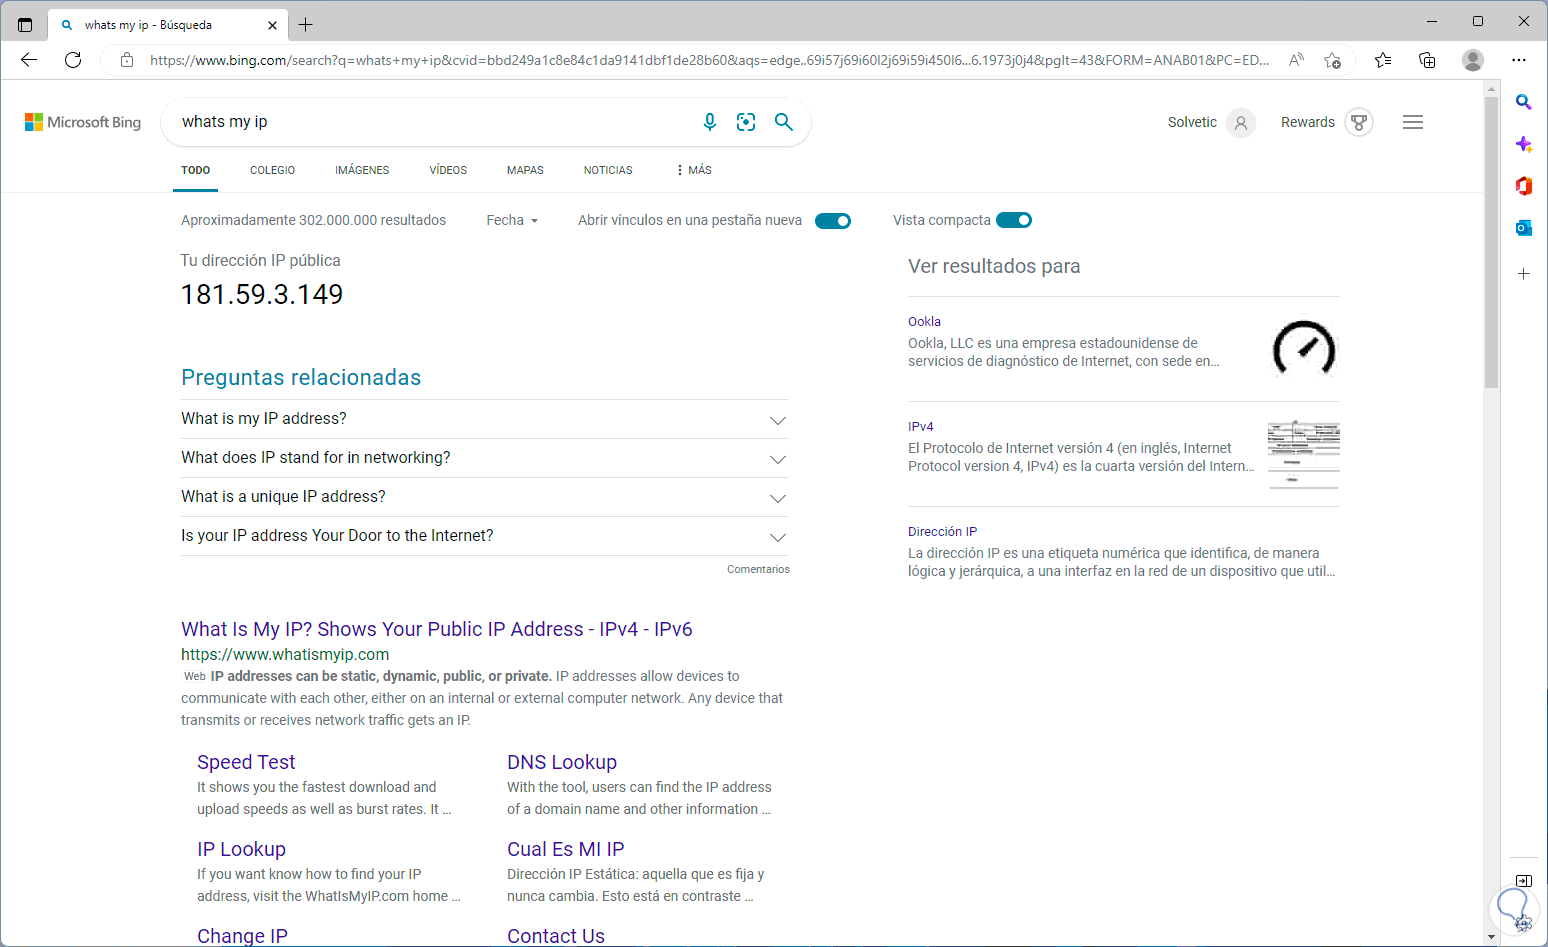
Task: Focus the browser address bar URL
Action: coord(710,60)
